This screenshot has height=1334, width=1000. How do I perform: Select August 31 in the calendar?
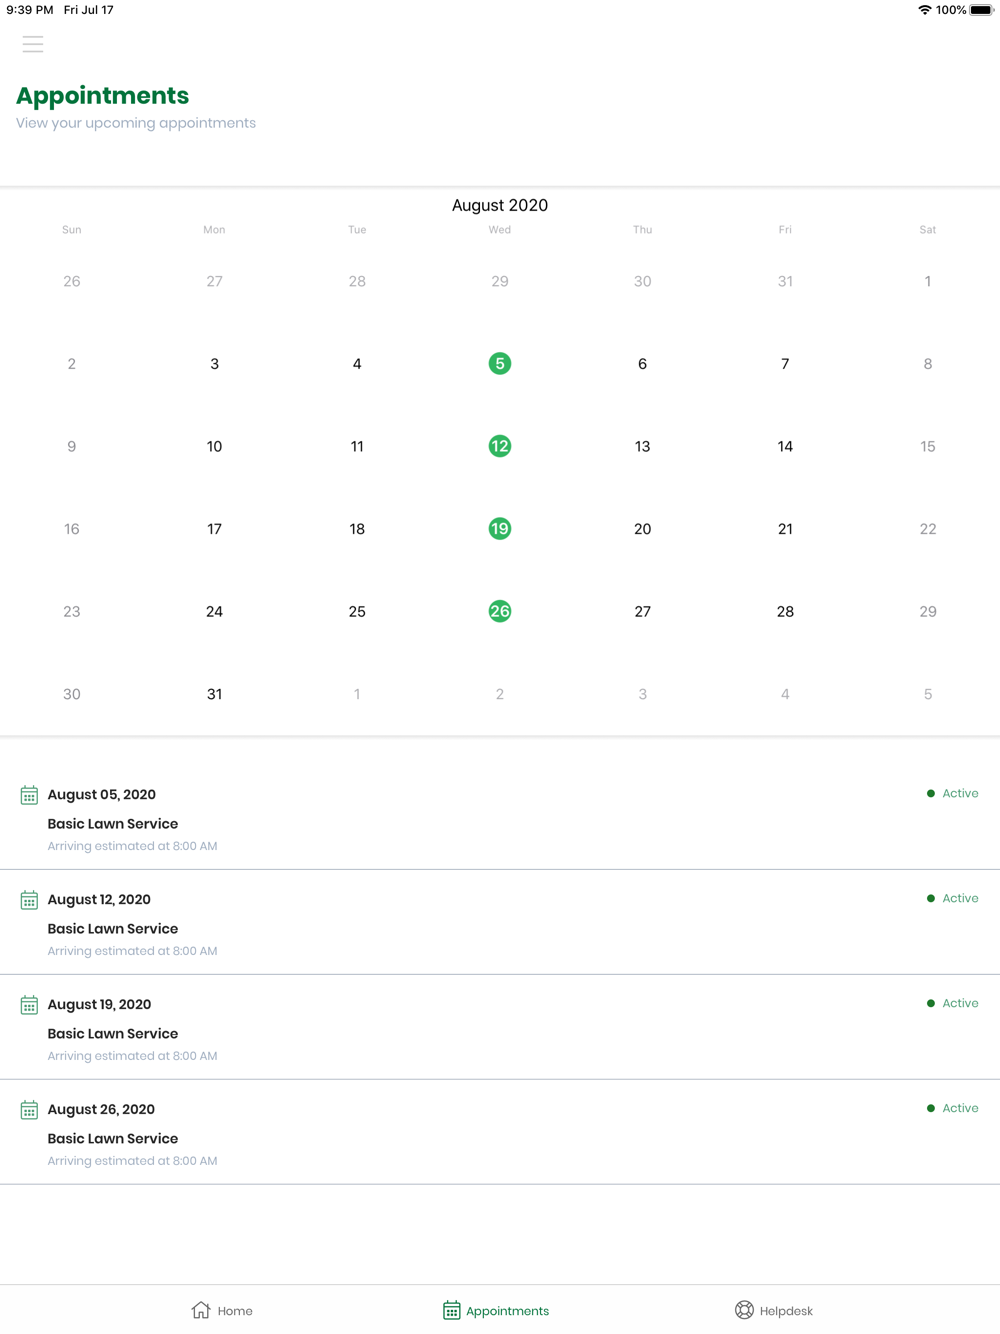[214, 694]
